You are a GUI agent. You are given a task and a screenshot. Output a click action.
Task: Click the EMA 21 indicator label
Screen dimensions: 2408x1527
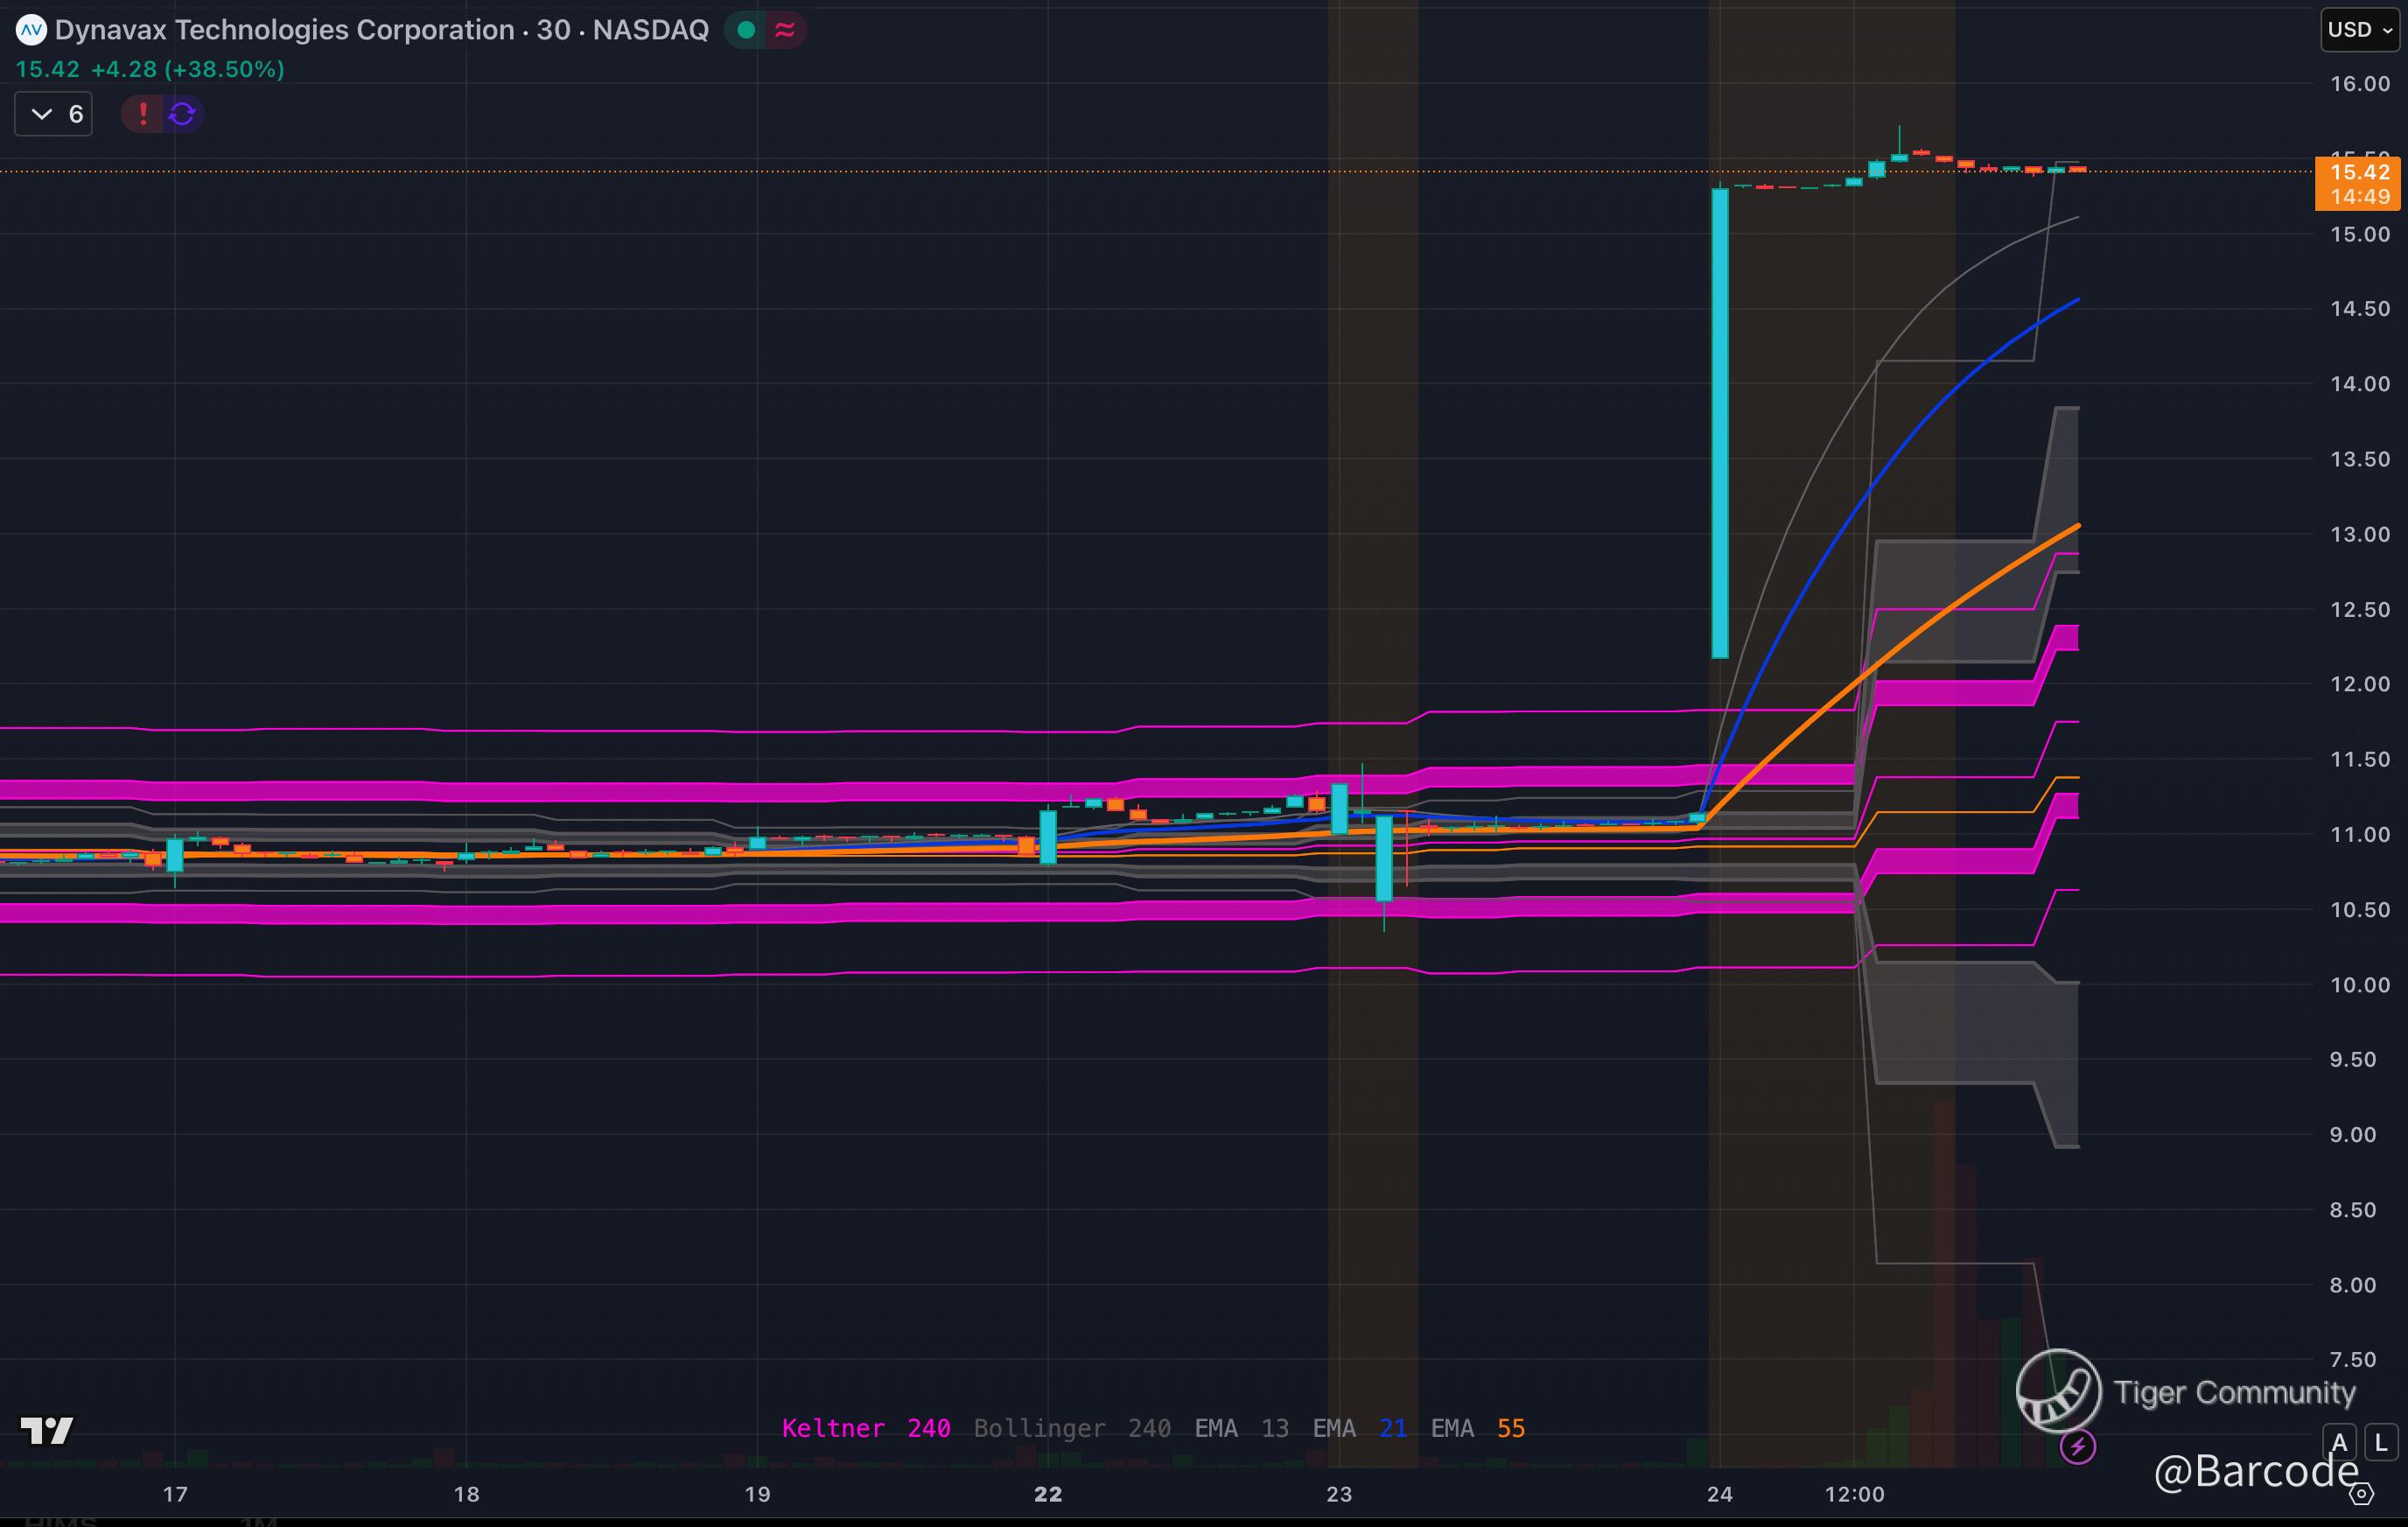tap(1359, 1428)
